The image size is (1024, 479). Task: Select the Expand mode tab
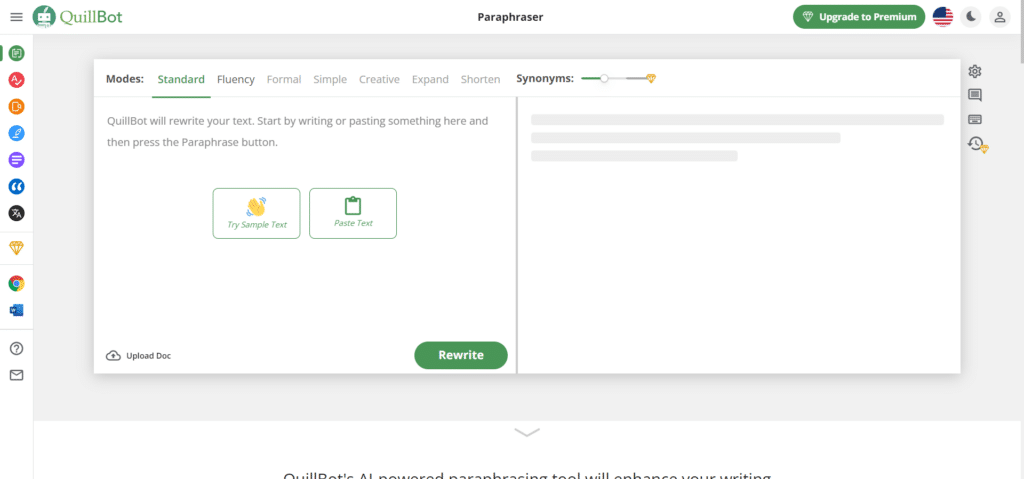point(430,79)
